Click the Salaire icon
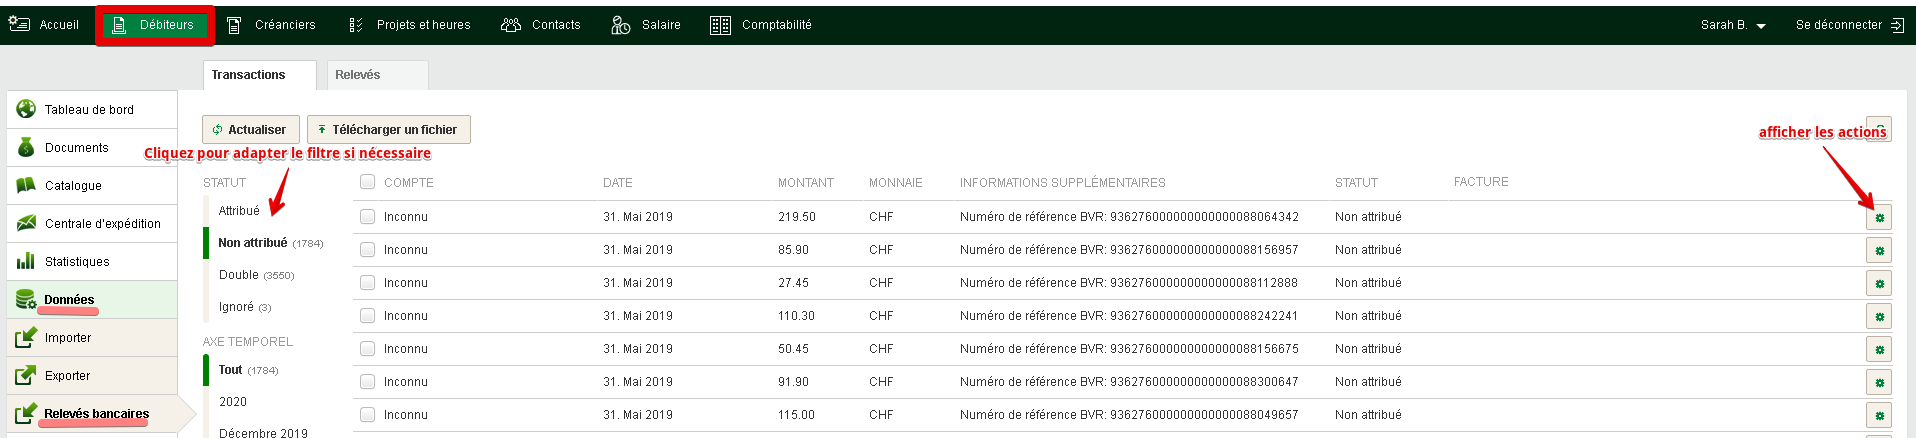This screenshot has height=438, width=1916. 620,25
